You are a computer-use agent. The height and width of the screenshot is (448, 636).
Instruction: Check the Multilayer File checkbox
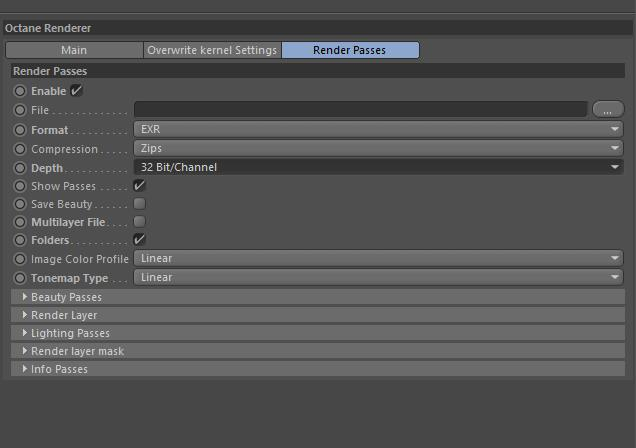click(x=140, y=221)
